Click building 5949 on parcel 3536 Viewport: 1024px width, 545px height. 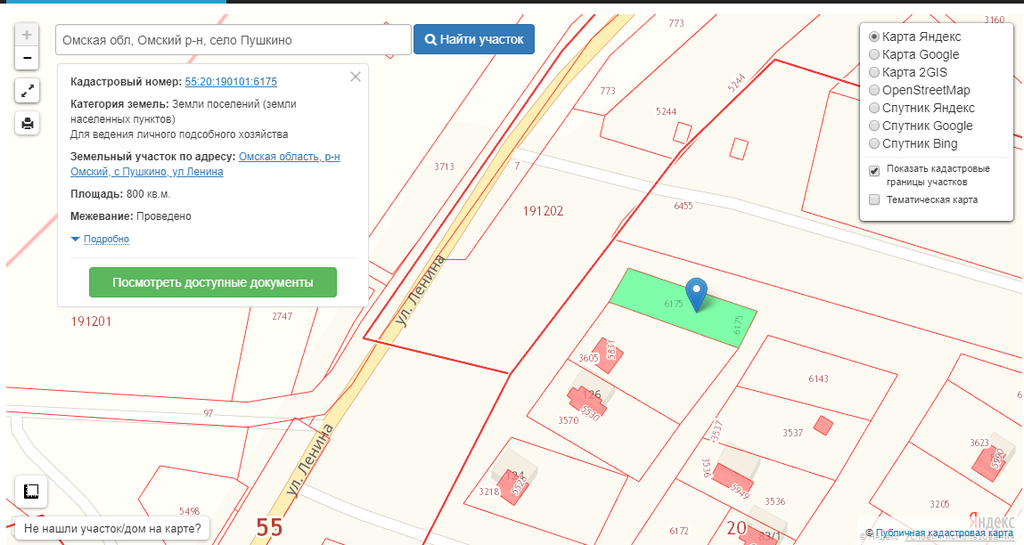tap(733, 481)
